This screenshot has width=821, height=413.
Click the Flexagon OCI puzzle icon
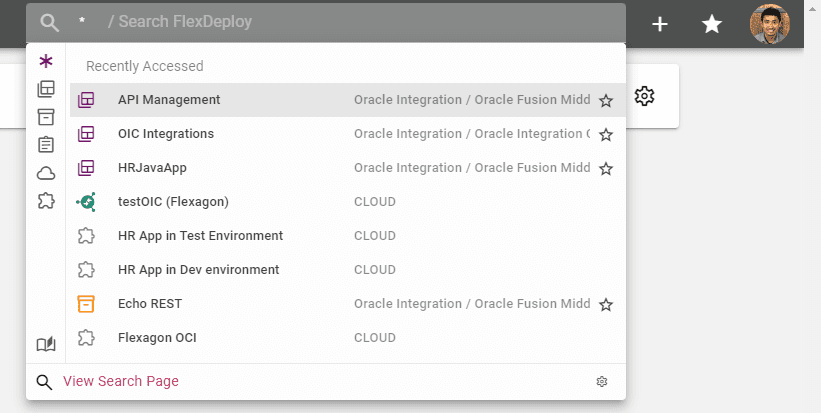pos(86,338)
